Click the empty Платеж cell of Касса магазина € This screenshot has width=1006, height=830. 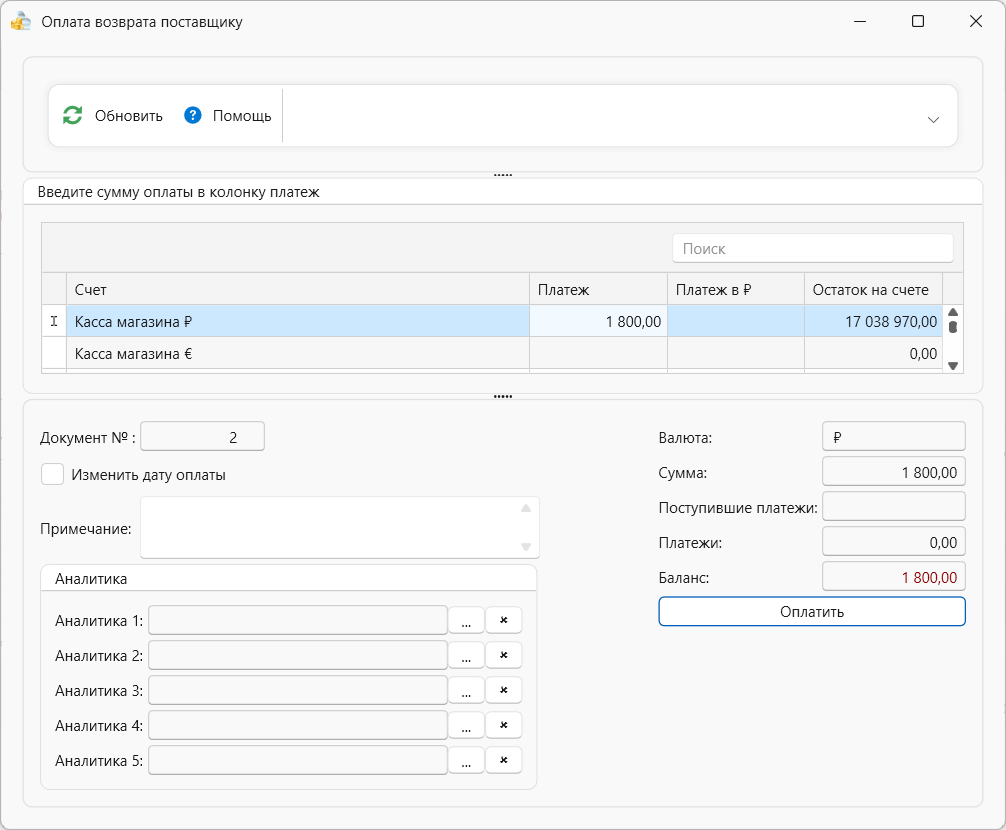coord(598,353)
